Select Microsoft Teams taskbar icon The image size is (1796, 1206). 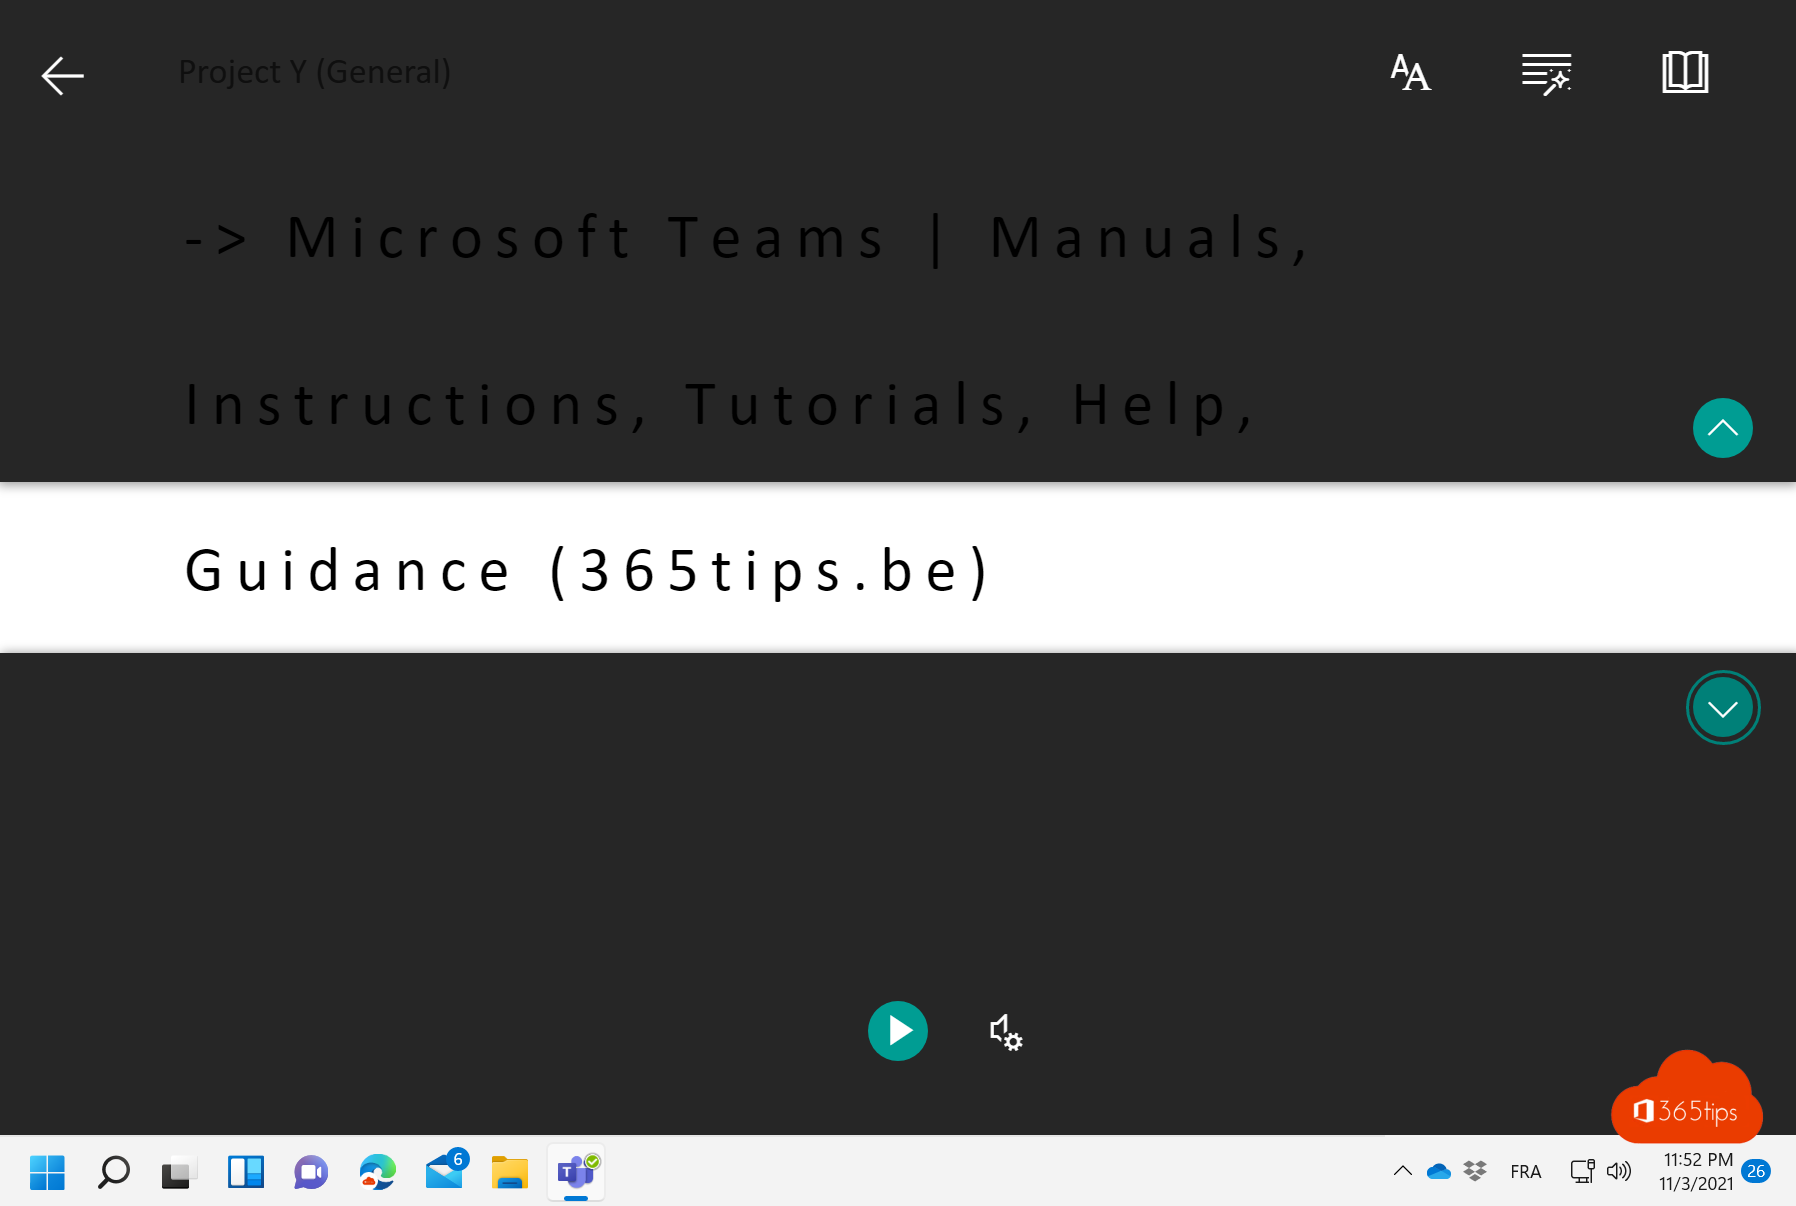(x=576, y=1172)
